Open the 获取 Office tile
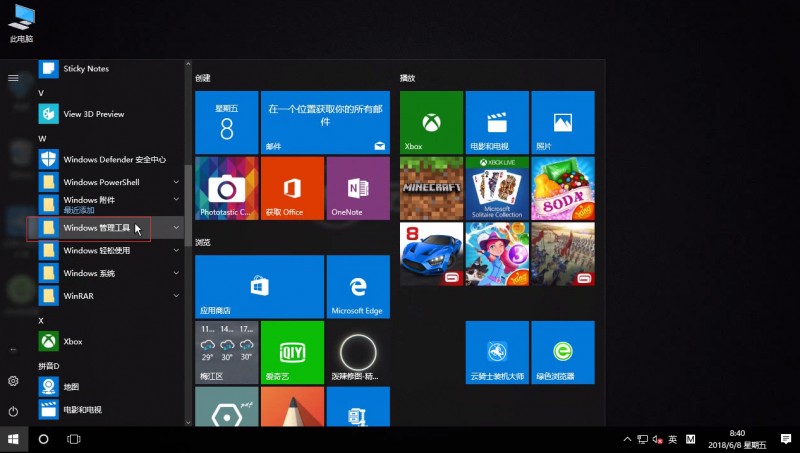 292,188
